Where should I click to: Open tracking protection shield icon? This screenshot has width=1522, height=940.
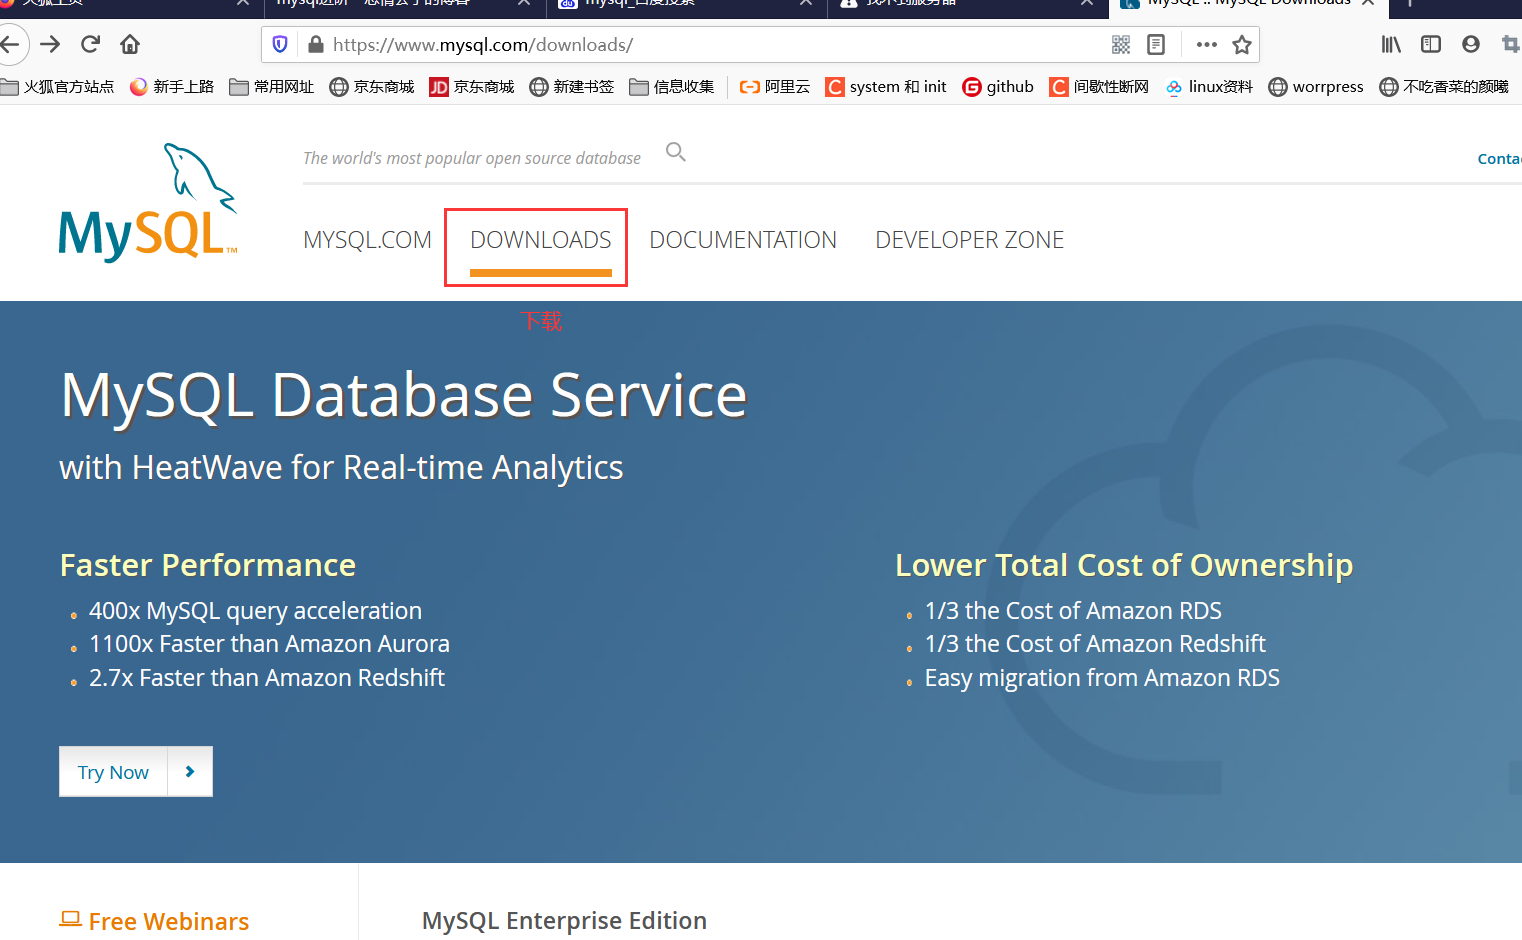(280, 44)
